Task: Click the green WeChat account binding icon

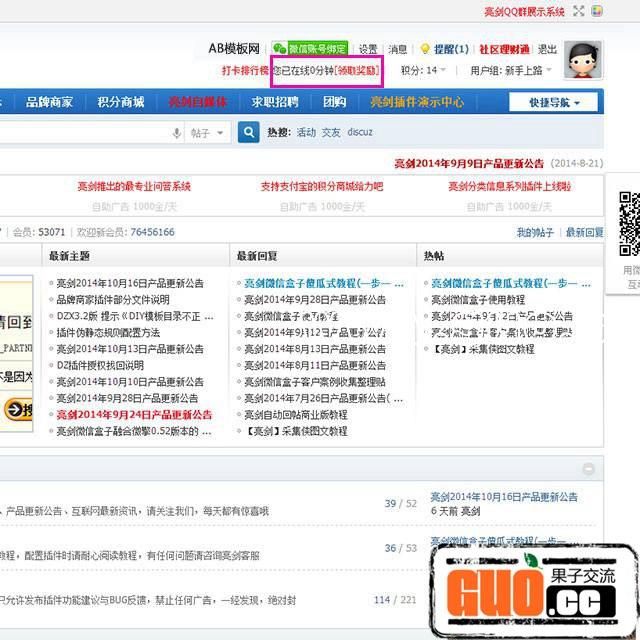Action: [279, 49]
